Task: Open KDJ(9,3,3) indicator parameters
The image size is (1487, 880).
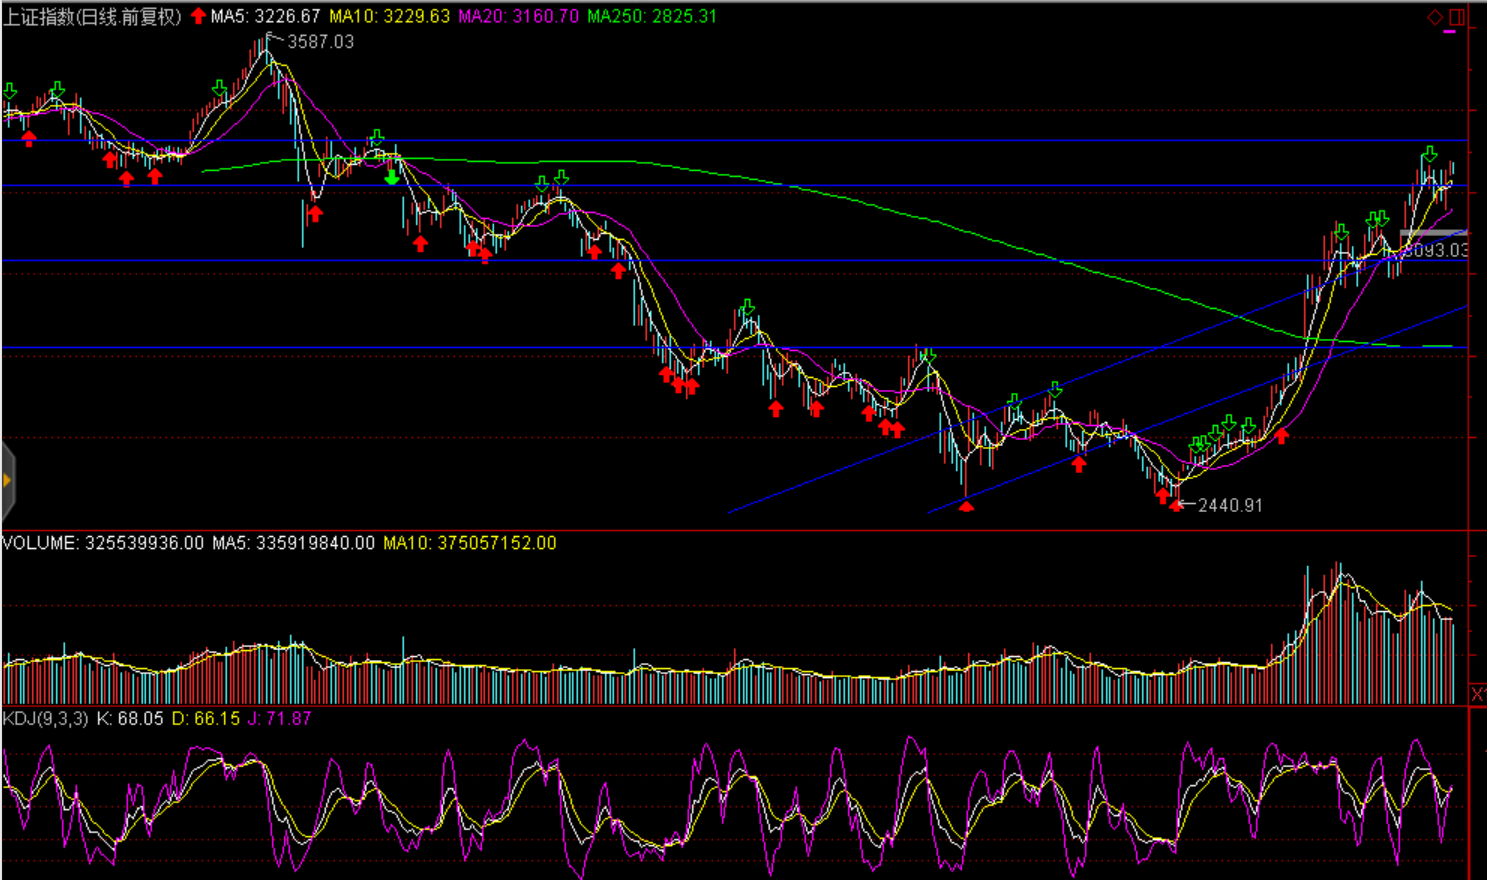Action: click(x=45, y=718)
